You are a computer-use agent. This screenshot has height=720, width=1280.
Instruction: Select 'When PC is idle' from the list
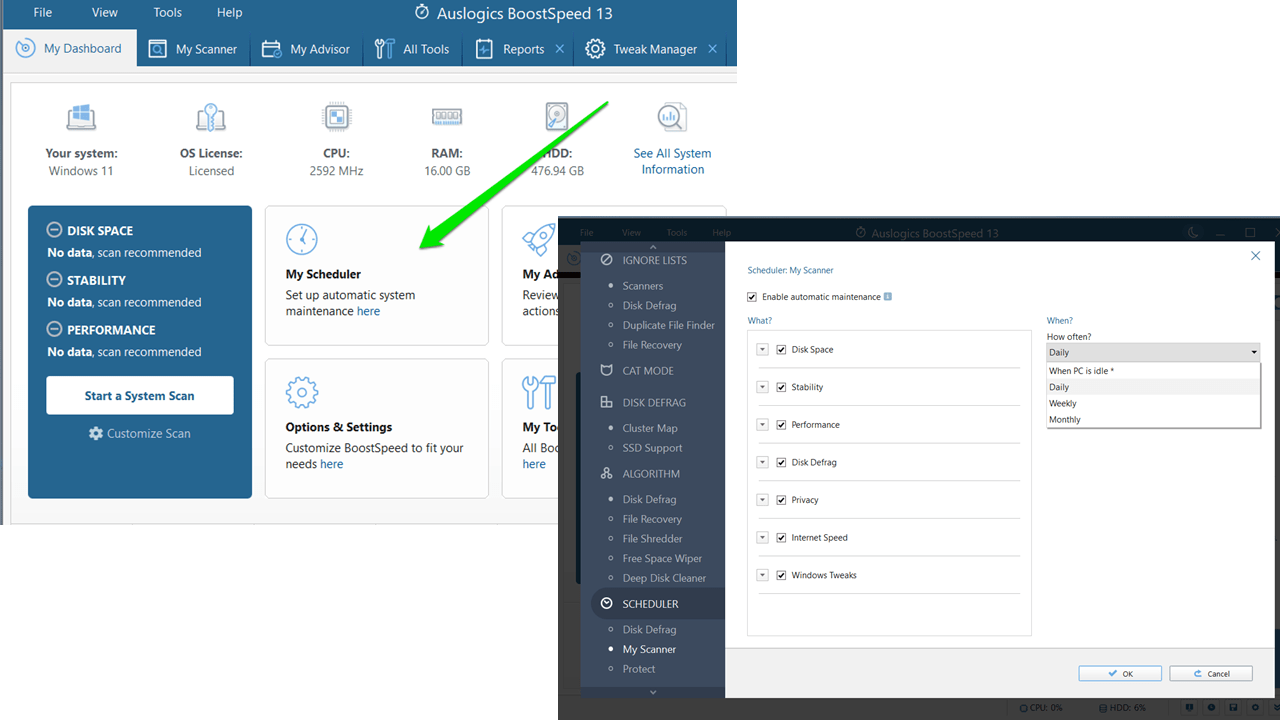click(x=1153, y=371)
